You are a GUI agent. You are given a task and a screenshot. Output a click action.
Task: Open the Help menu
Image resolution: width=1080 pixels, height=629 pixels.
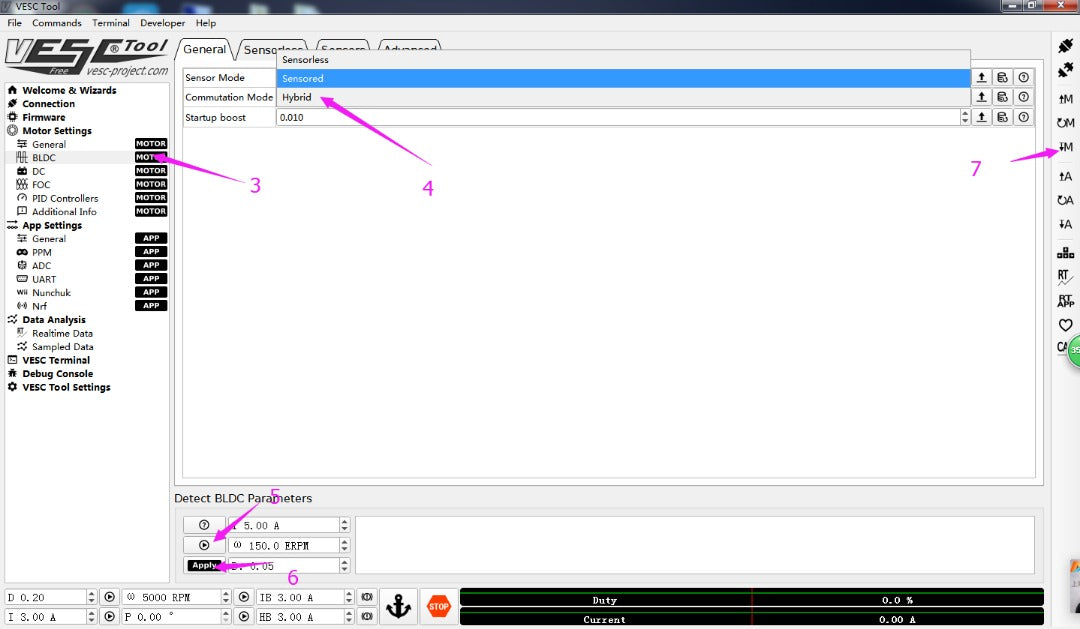click(x=205, y=23)
